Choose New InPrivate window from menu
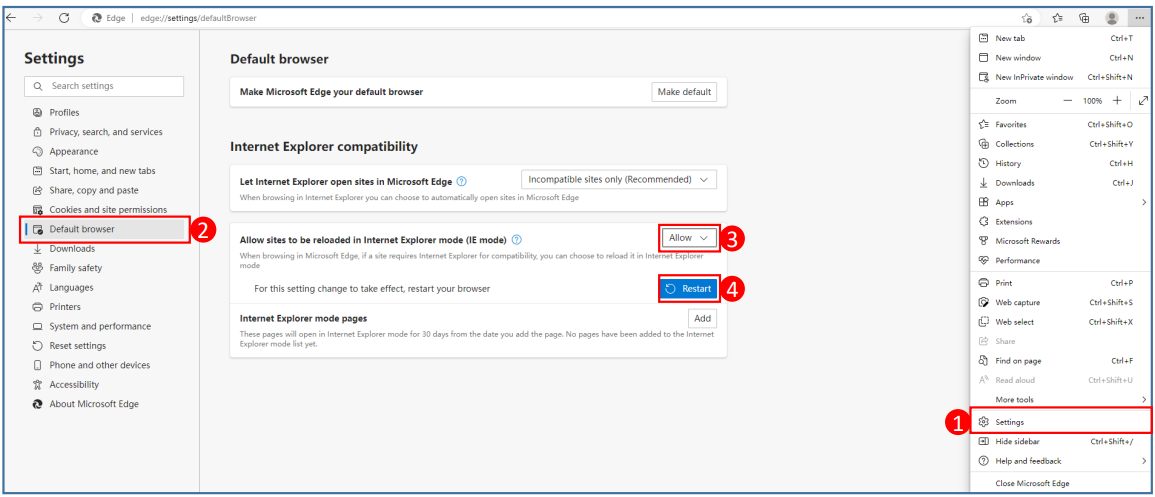Image resolution: width=1155 pixels, height=497 pixels. [1059, 77]
